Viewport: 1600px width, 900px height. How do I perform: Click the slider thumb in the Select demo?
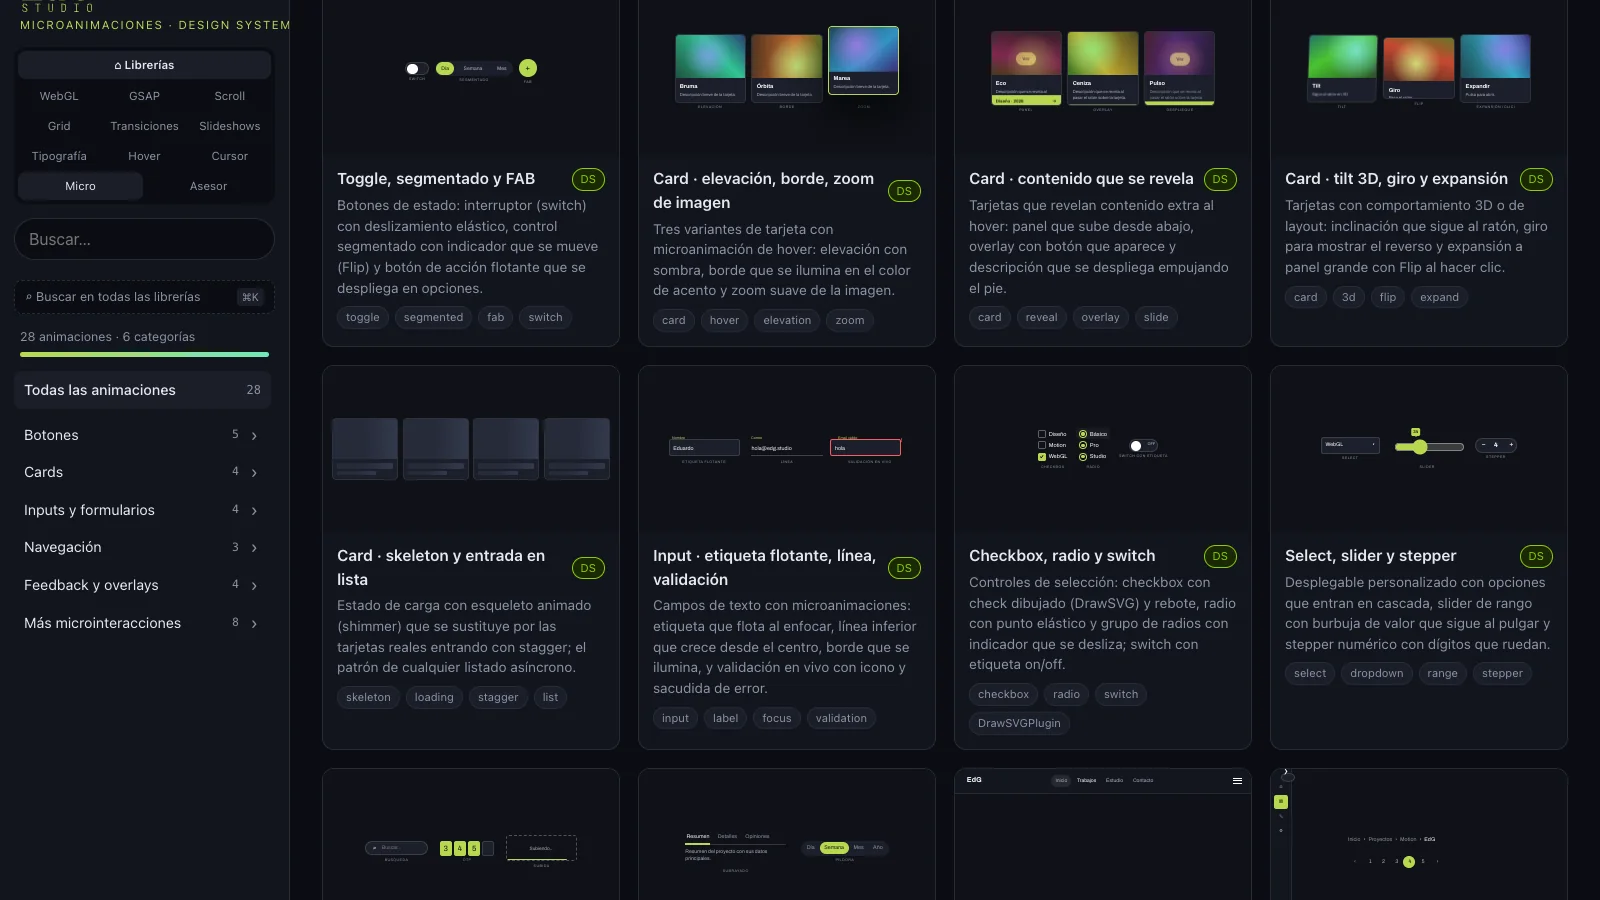1420,447
